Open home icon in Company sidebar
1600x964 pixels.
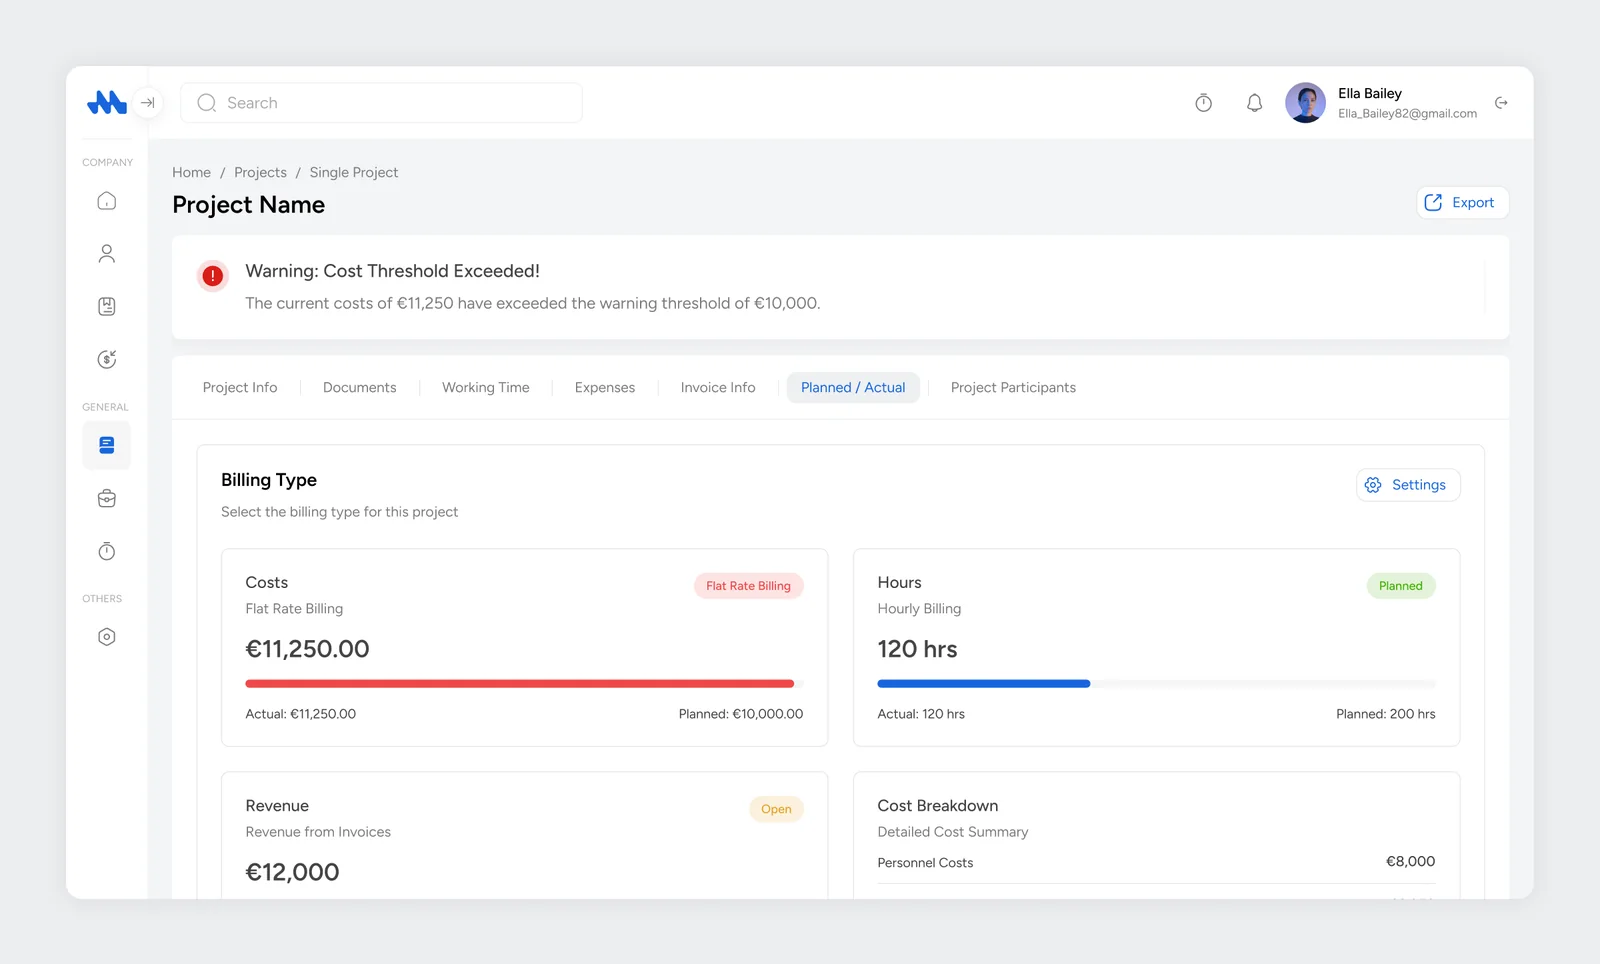107,201
